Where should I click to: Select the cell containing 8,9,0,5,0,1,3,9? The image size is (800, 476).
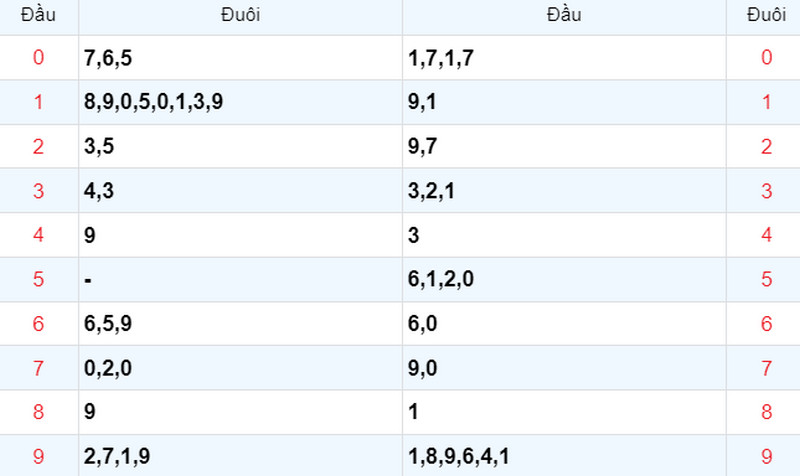click(240, 102)
